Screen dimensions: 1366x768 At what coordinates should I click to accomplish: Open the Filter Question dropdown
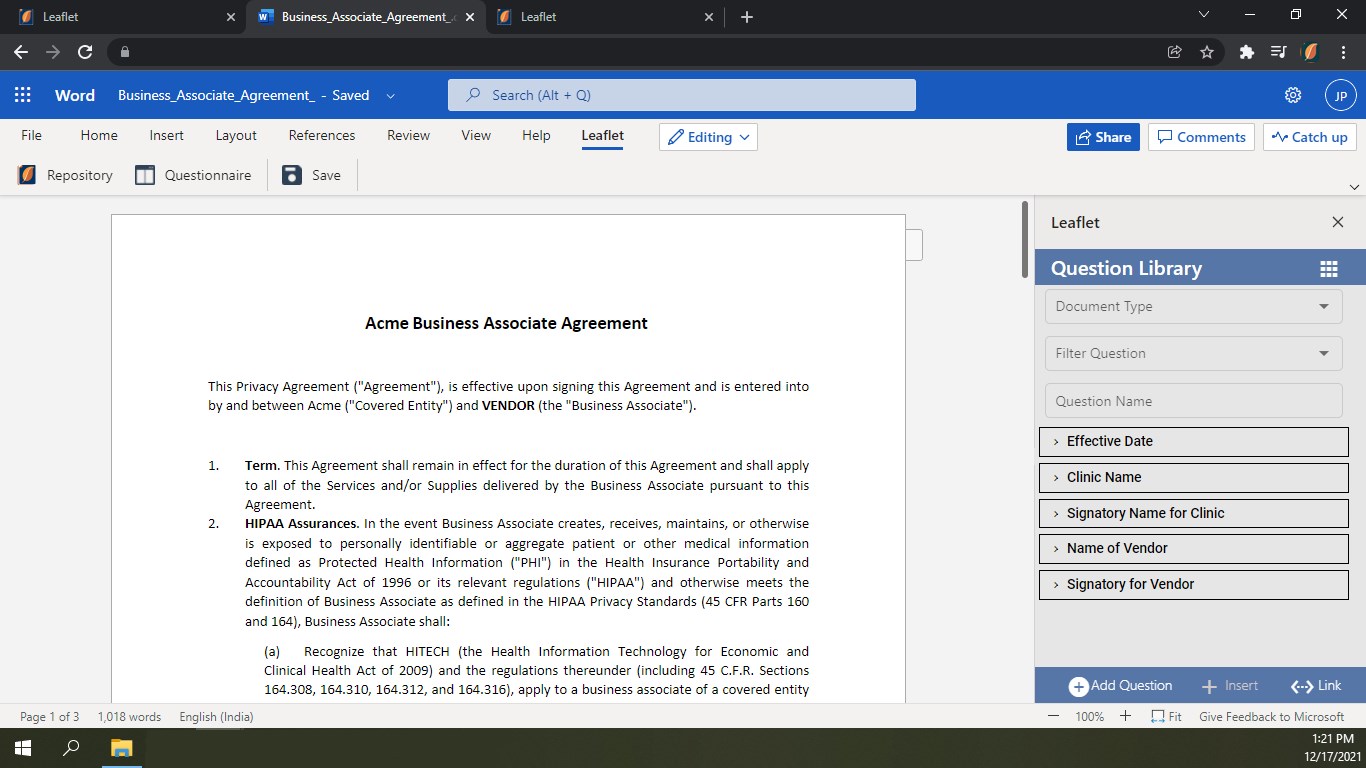tap(1193, 353)
